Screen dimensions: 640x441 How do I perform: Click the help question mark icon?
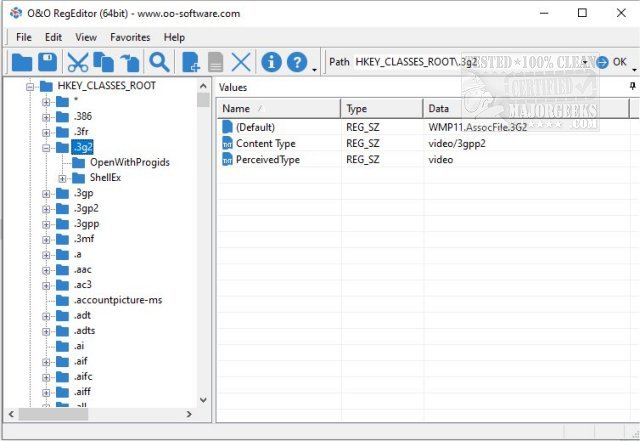click(297, 62)
